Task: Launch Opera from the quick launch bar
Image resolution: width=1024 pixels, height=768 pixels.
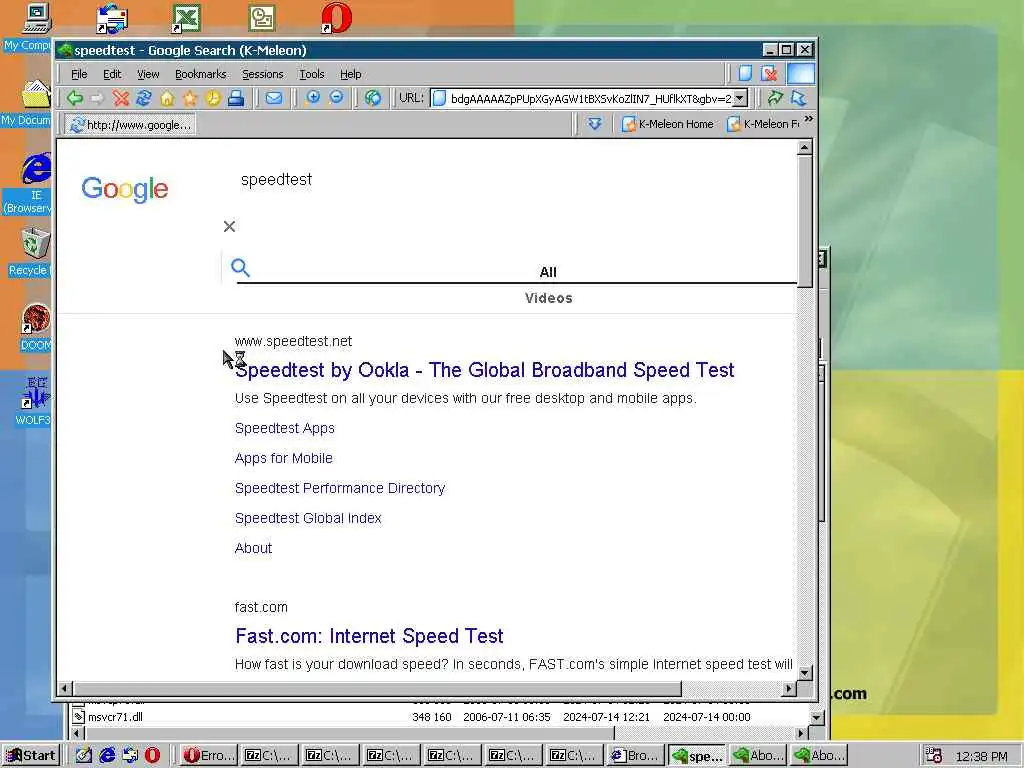Action: 152,756
